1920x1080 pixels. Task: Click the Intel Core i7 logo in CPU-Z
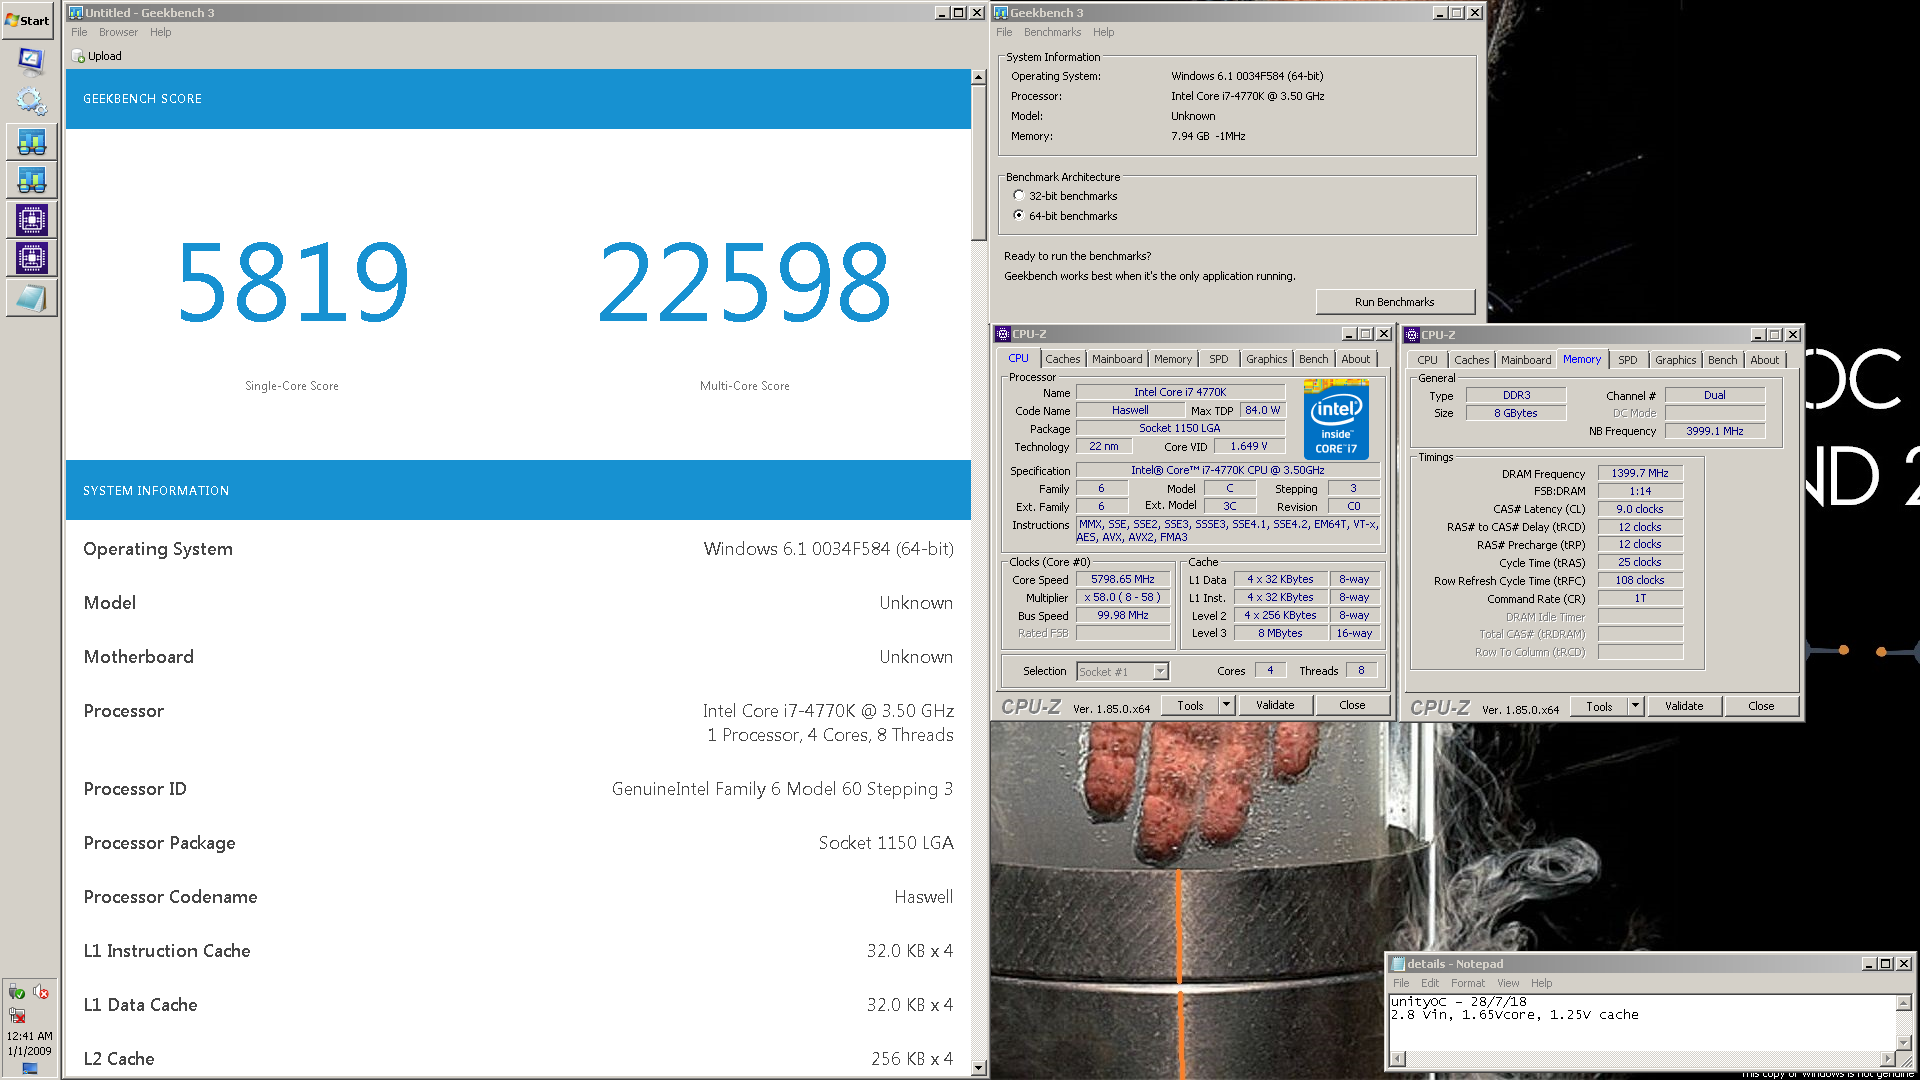click(1336, 419)
